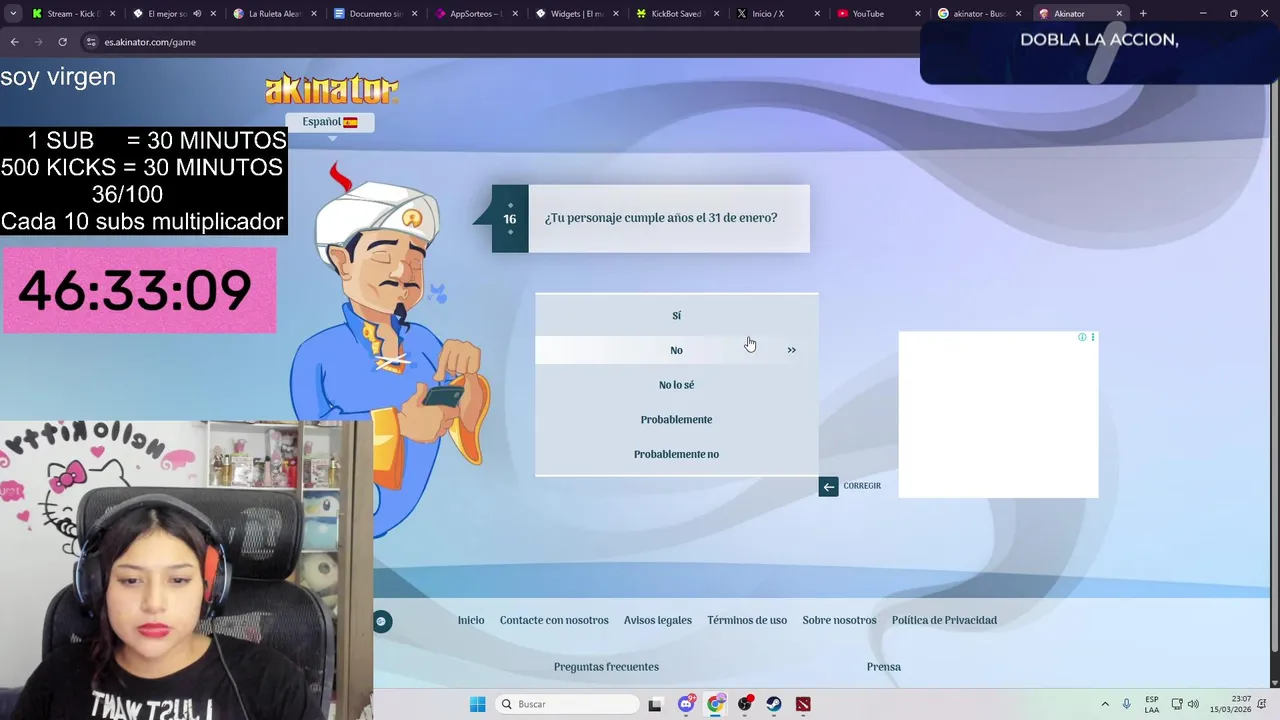Click the Corregir back arrow icon
The height and width of the screenshot is (720, 1280).
(x=828, y=487)
